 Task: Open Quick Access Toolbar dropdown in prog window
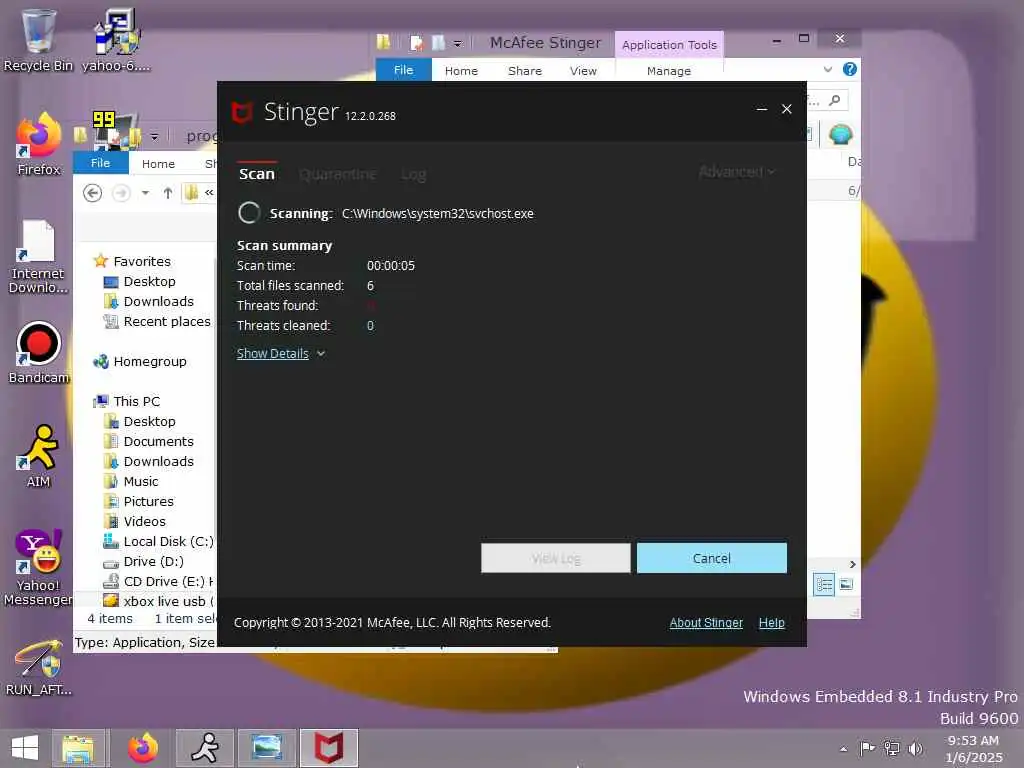click(x=154, y=136)
